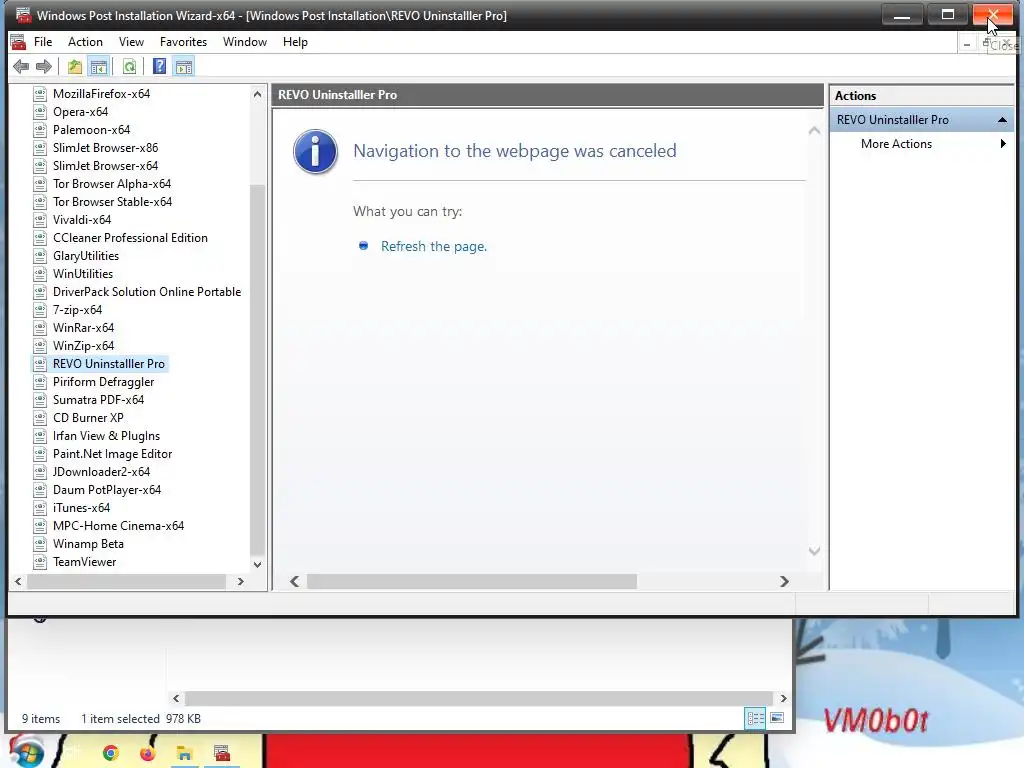
Task: Click tree panel horizontal scrollbar right arrow
Action: [240, 581]
